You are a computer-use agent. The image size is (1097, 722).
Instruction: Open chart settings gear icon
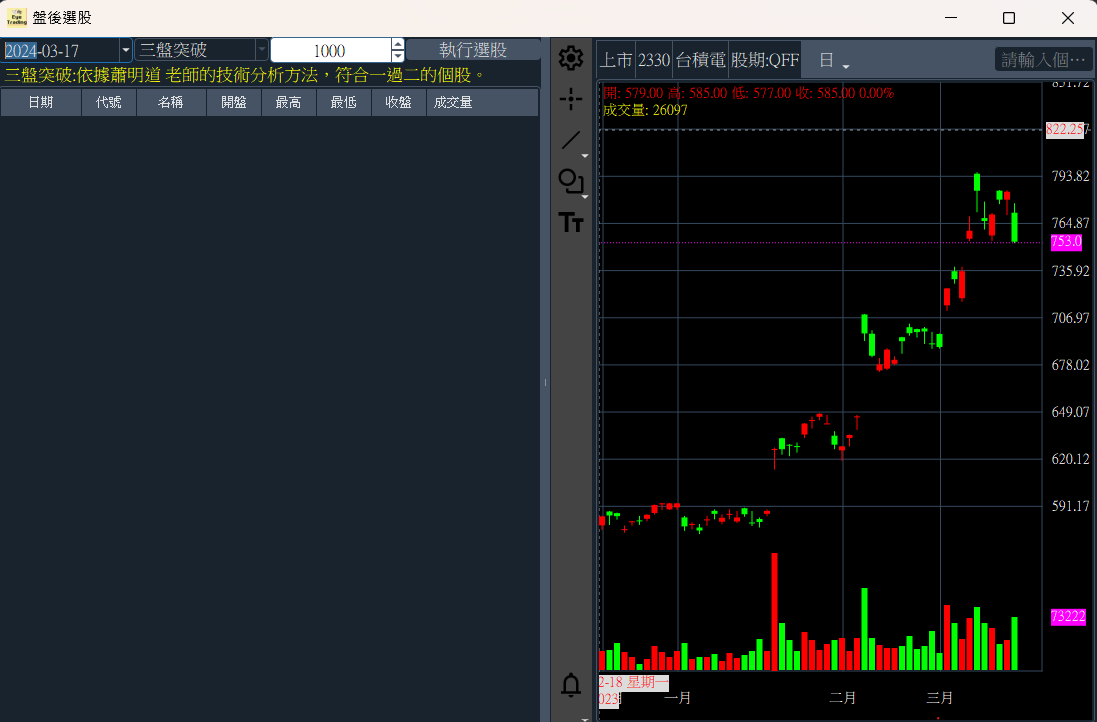[x=571, y=58]
